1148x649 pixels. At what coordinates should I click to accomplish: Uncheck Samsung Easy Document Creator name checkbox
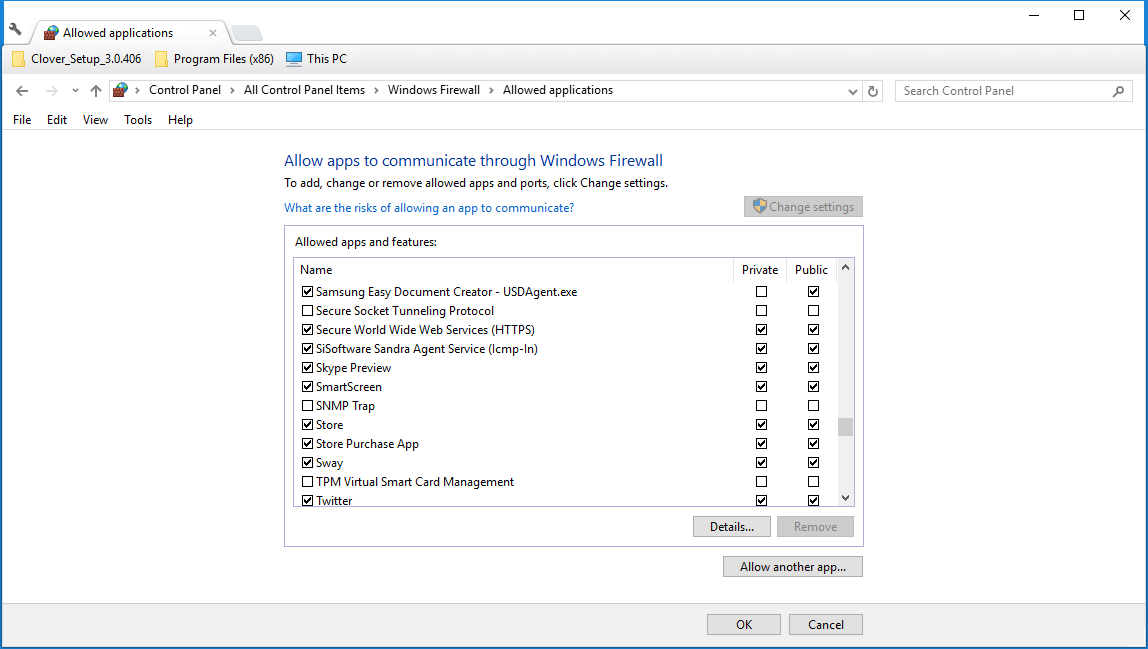click(308, 292)
